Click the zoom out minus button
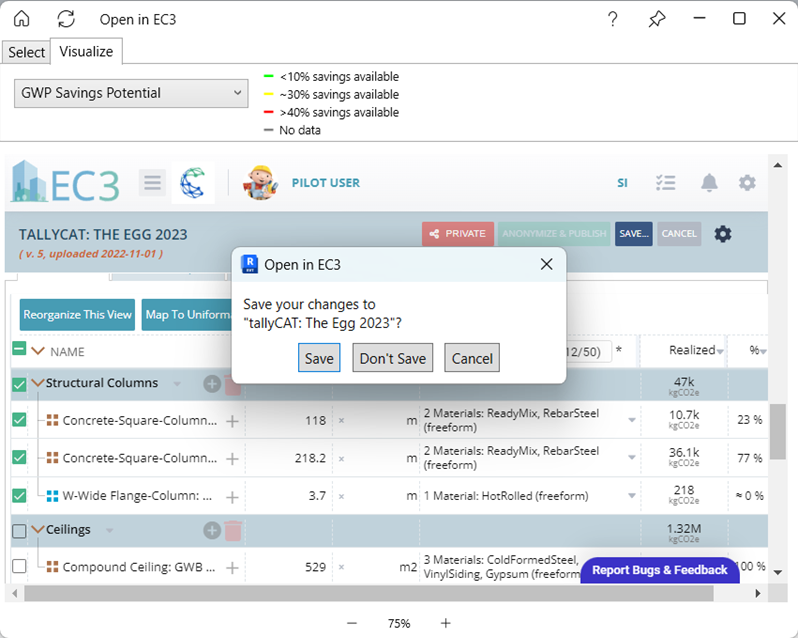This screenshot has height=638, width=798. pyautogui.click(x=352, y=623)
